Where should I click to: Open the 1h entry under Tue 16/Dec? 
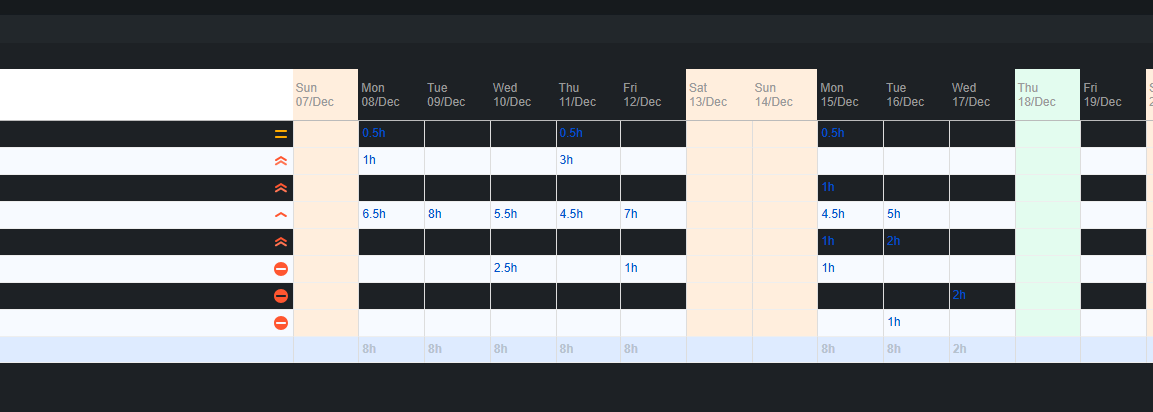tap(893, 322)
